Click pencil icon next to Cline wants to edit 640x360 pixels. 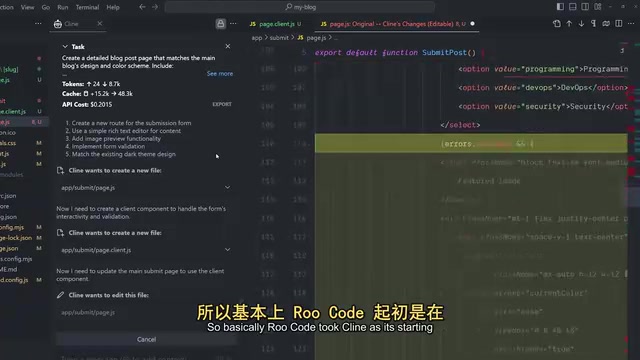(60, 295)
